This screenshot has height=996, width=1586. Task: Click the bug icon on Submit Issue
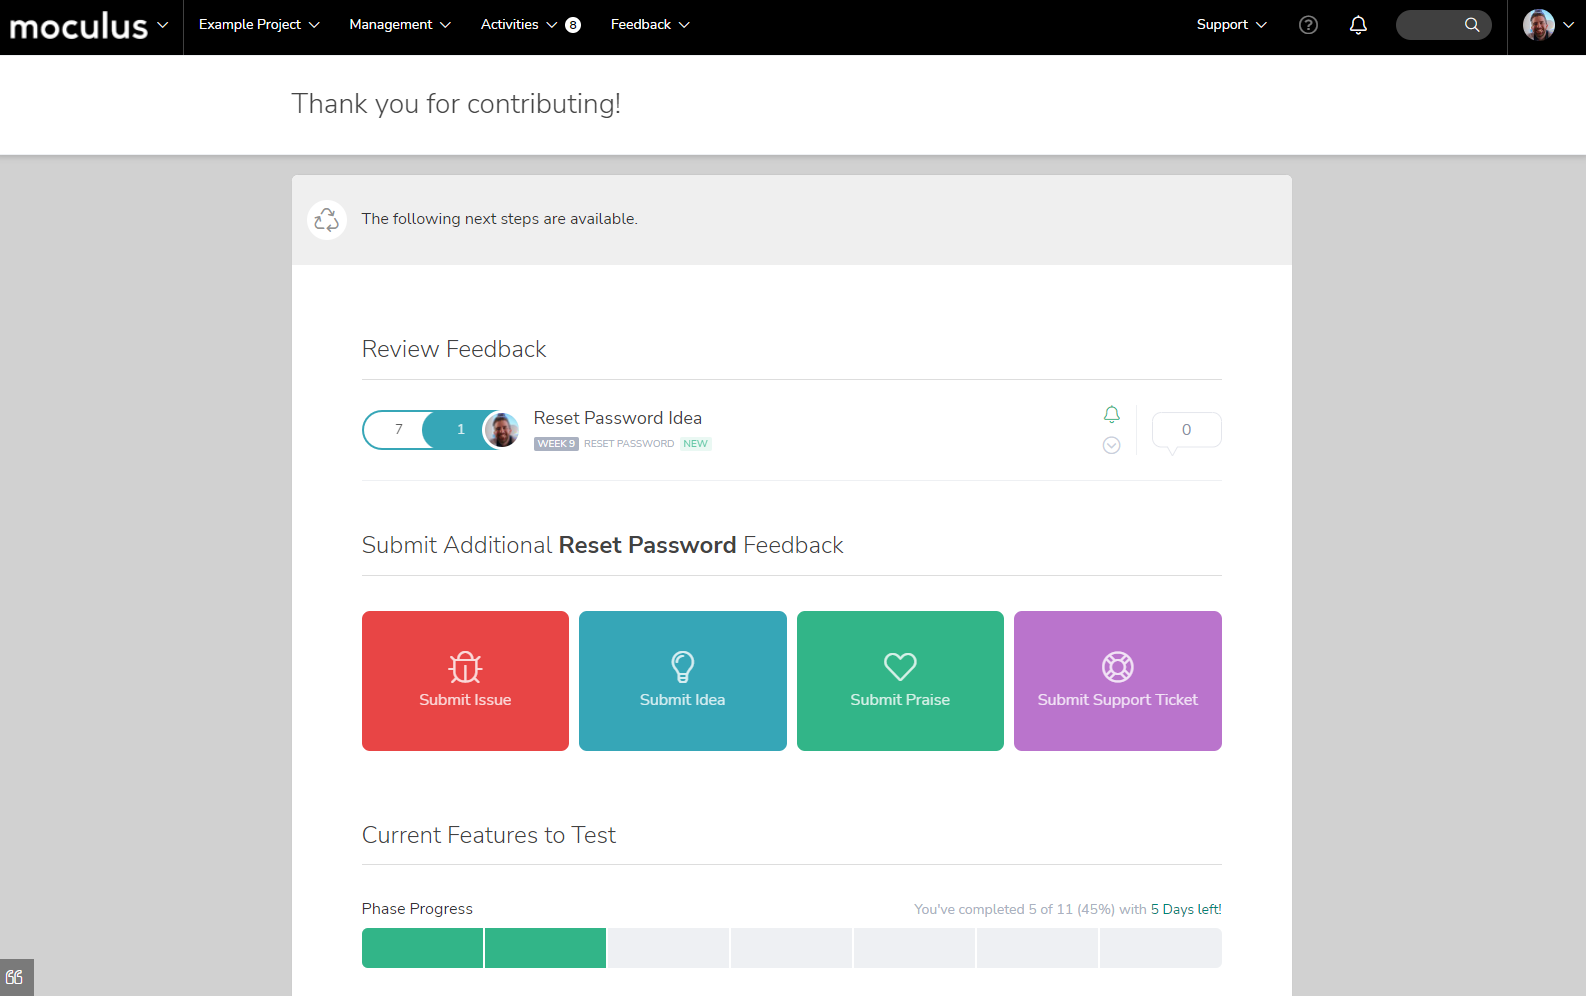tap(465, 667)
